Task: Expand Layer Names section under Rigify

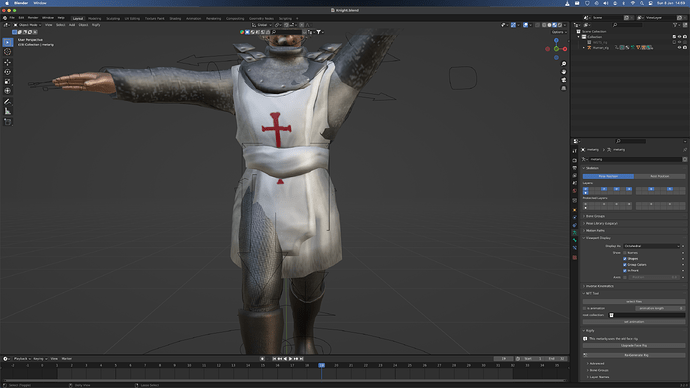Action: (x=599, y=377)
